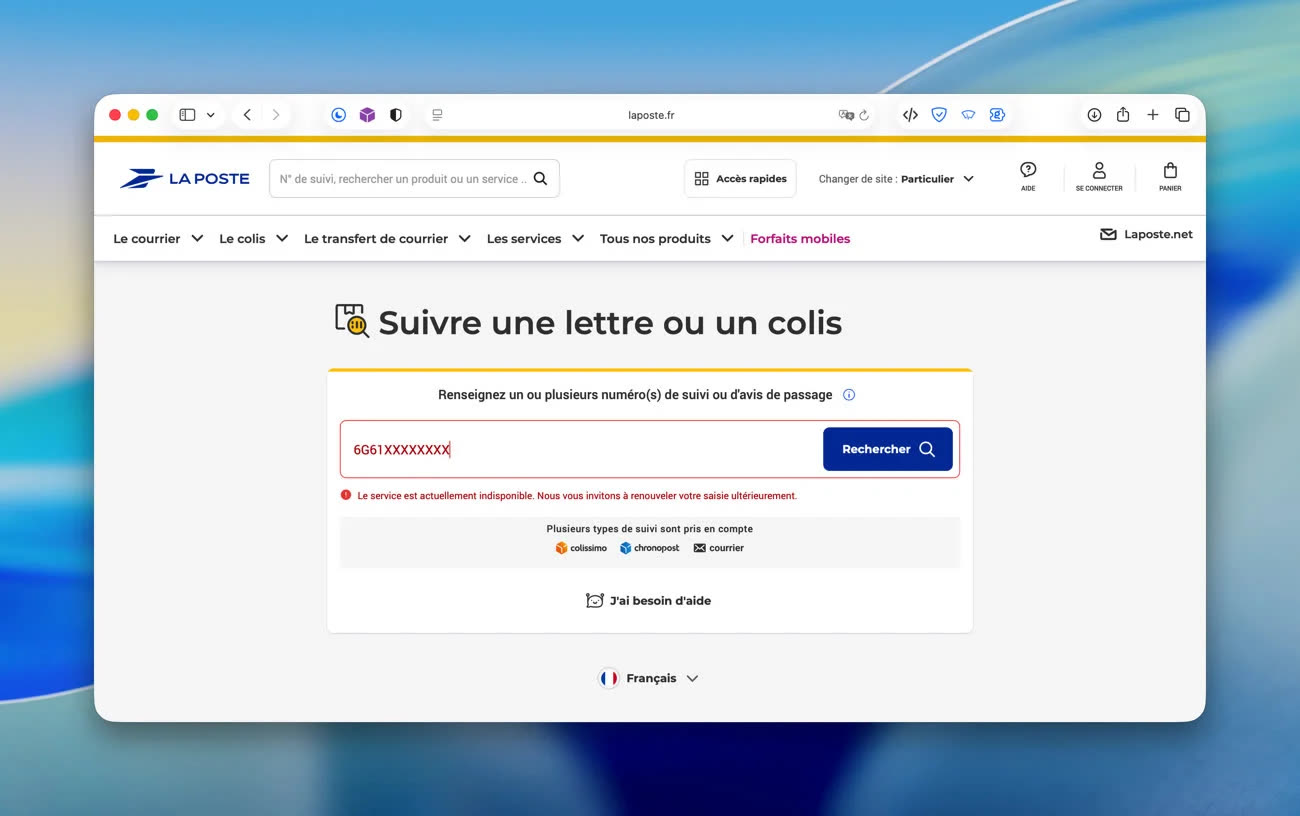1300x816 pixels.
Task: Click the tracking number input field
Action: 580,450
